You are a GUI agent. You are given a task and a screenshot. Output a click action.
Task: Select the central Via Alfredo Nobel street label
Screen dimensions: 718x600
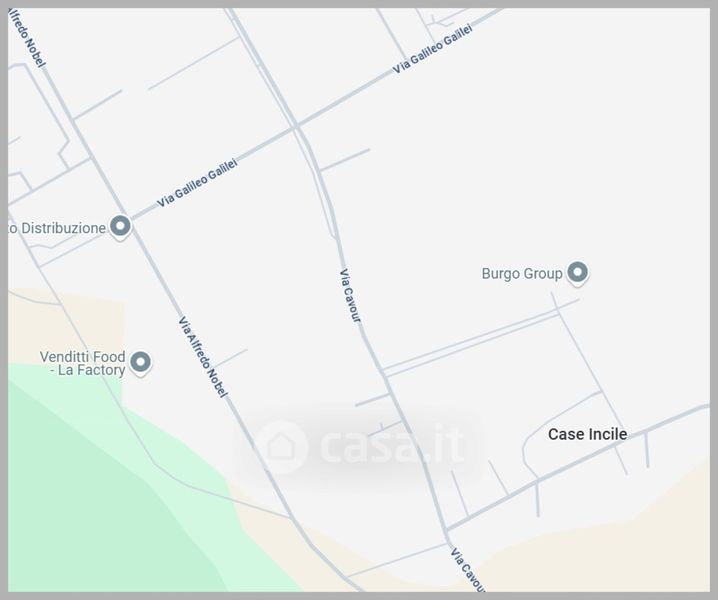tap(203, 357)
